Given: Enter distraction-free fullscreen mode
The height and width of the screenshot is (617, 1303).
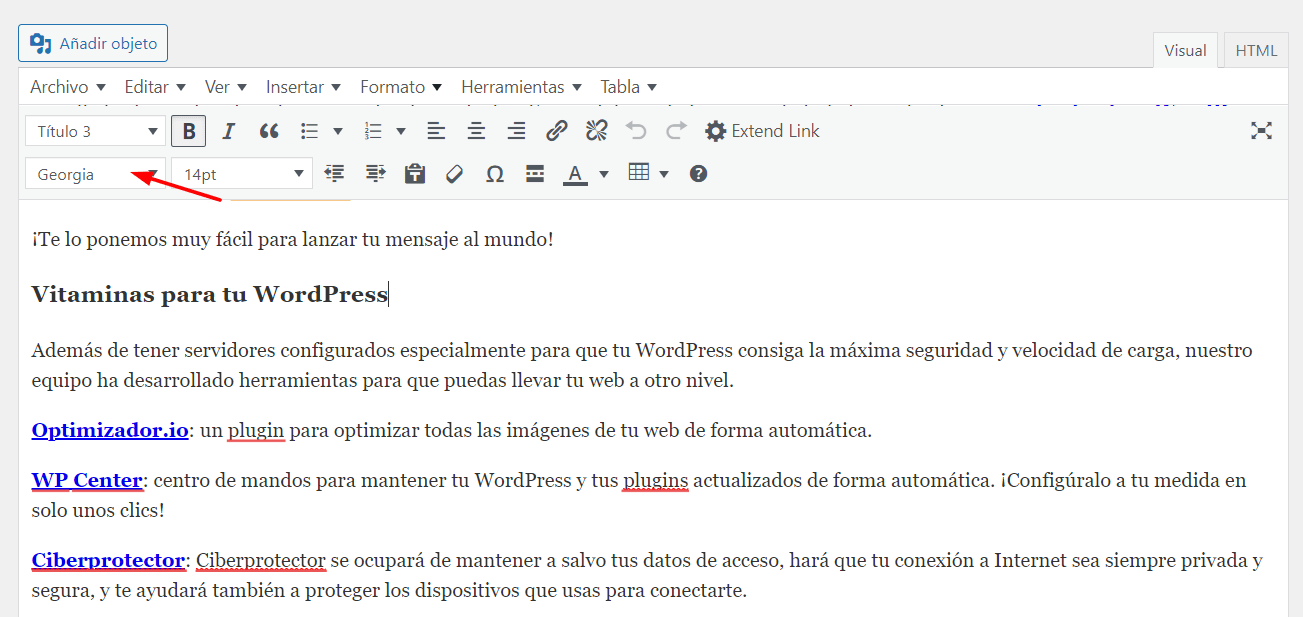Looking at the screenshot, I should pyautogui.click(x=1261, y=131).
